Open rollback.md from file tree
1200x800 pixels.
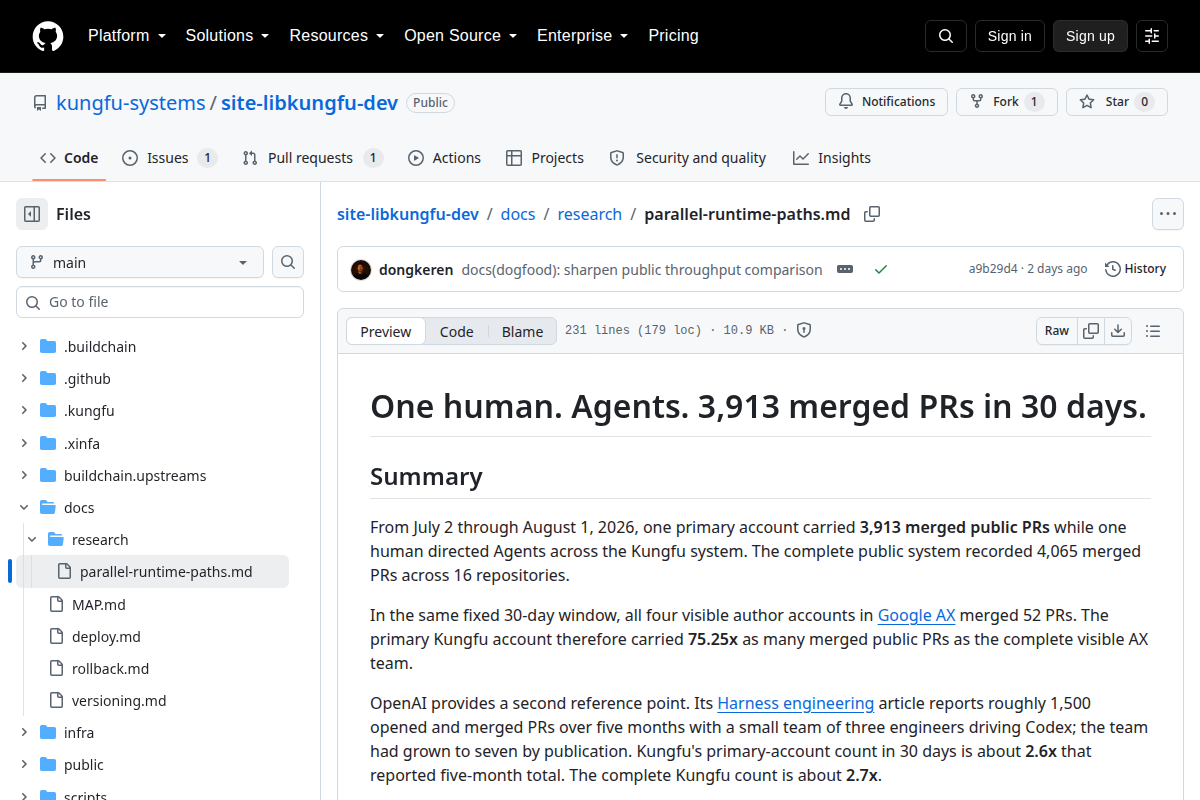(110, 668)
